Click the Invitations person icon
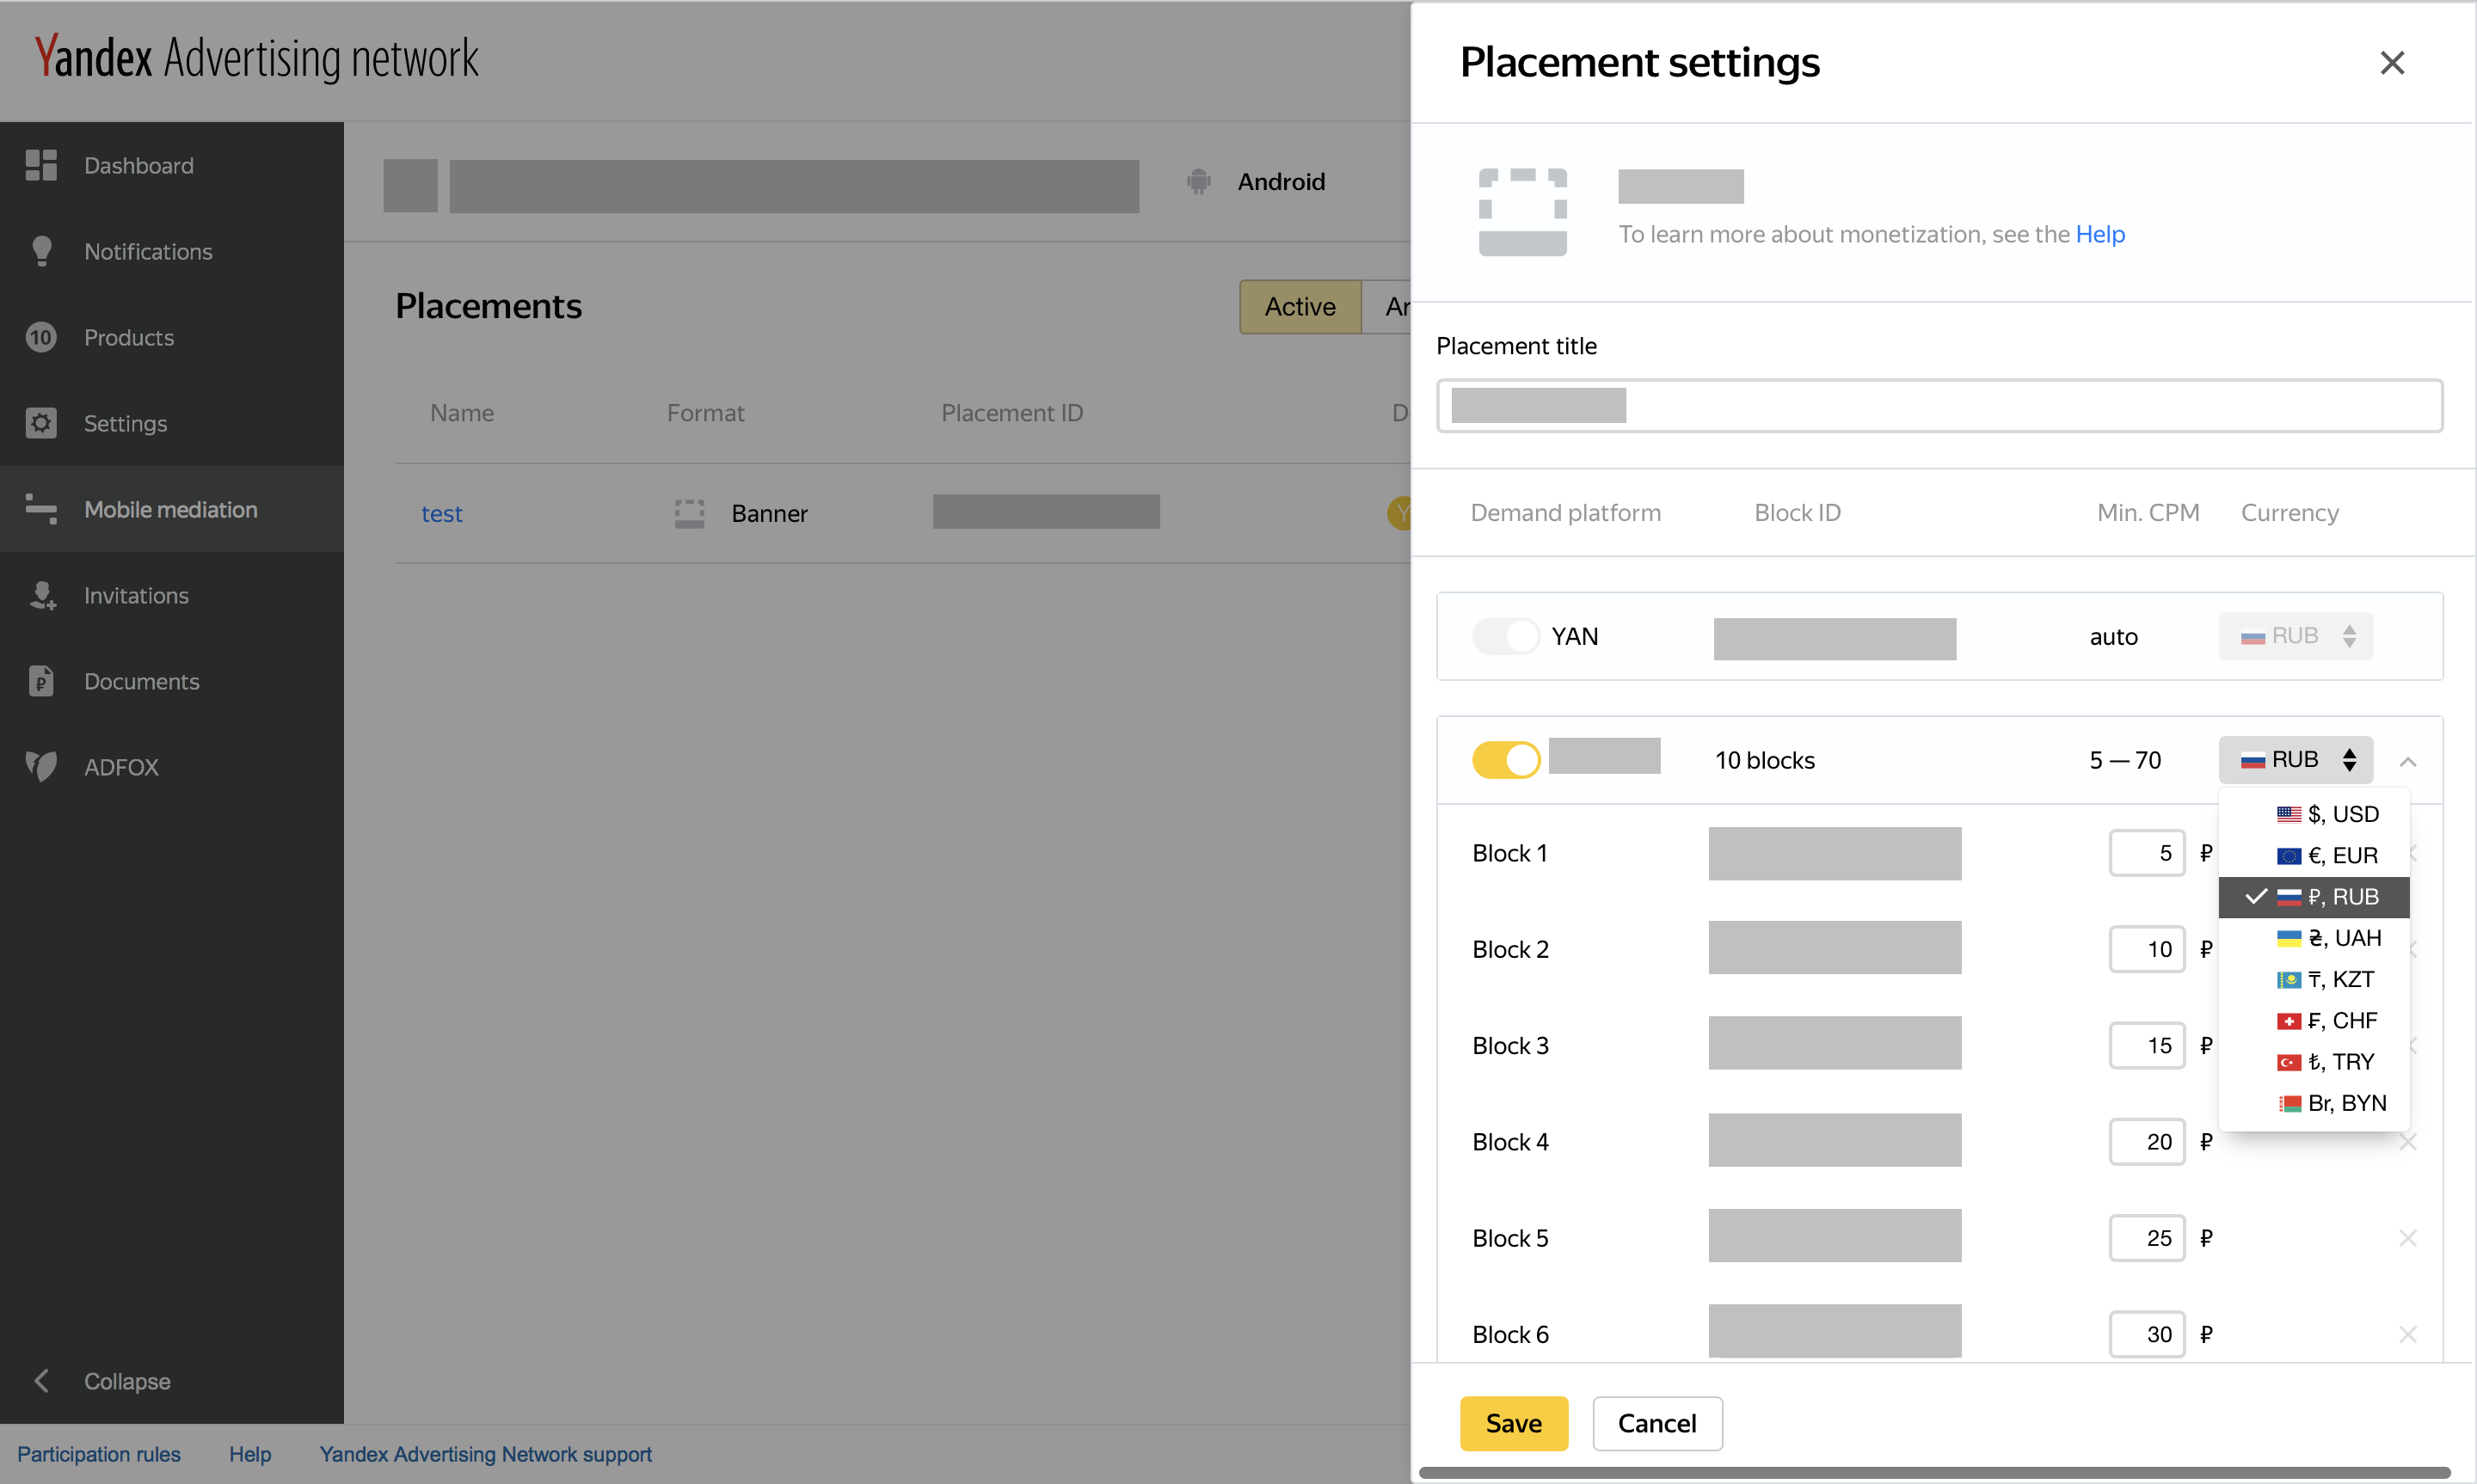This screenshot has height=1484, width=2477. [41, 595]
